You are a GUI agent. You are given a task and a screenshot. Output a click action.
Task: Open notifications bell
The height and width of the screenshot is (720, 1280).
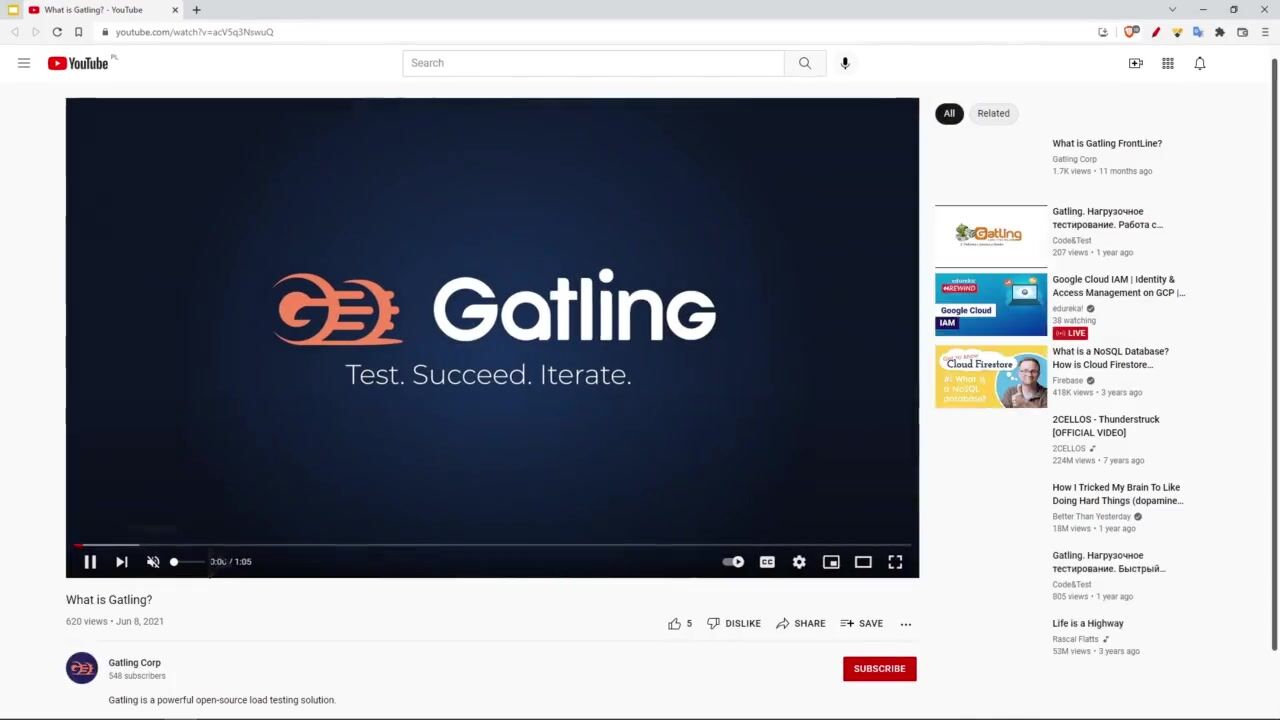[1199, 63]
